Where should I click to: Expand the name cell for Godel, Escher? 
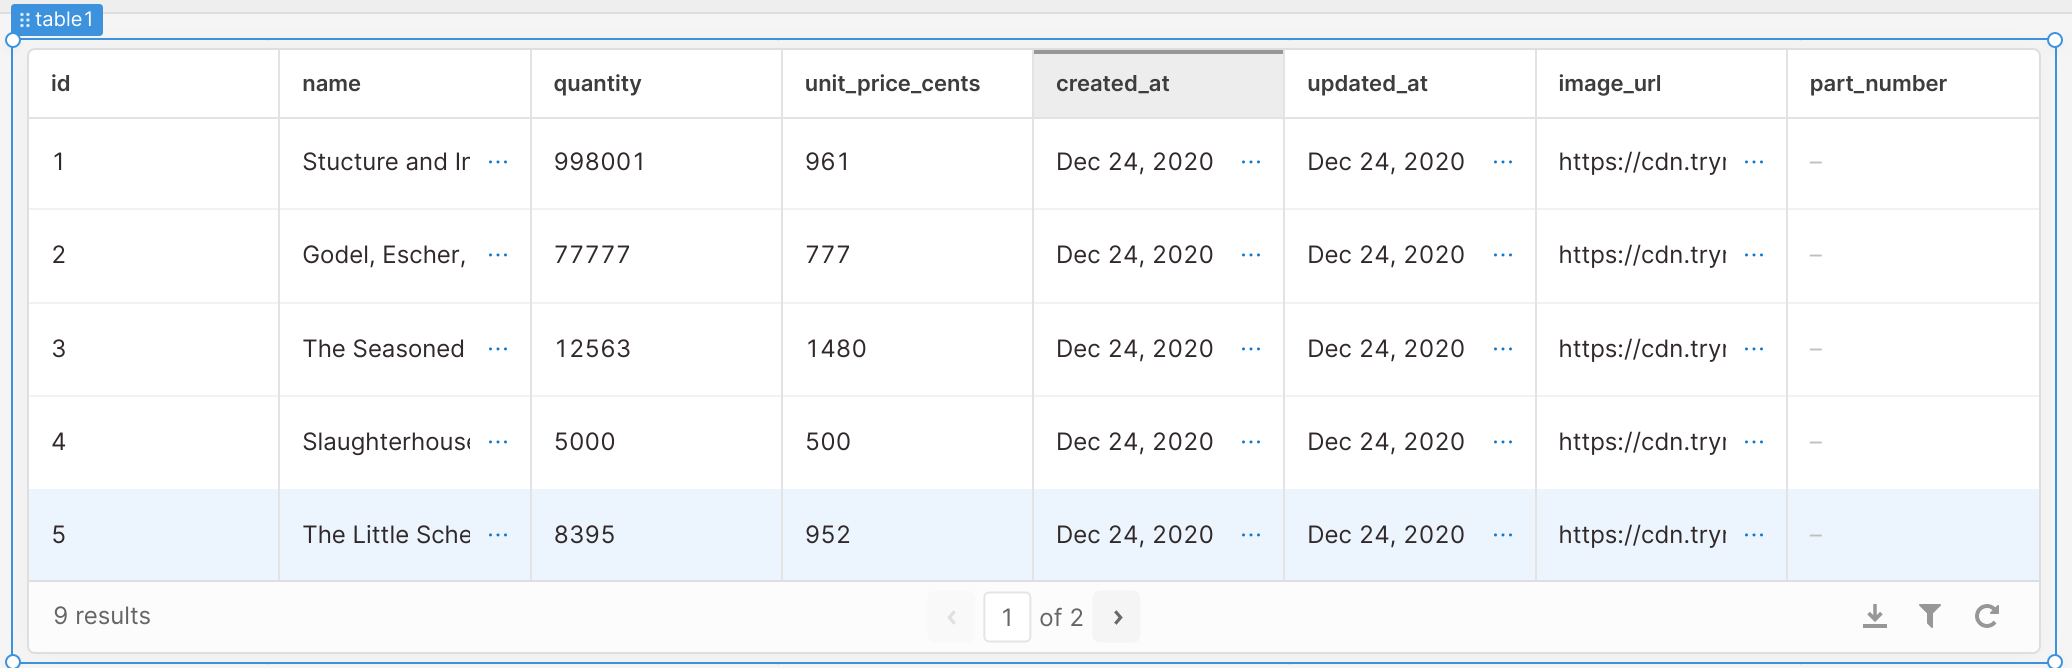(x=498, y=255)
